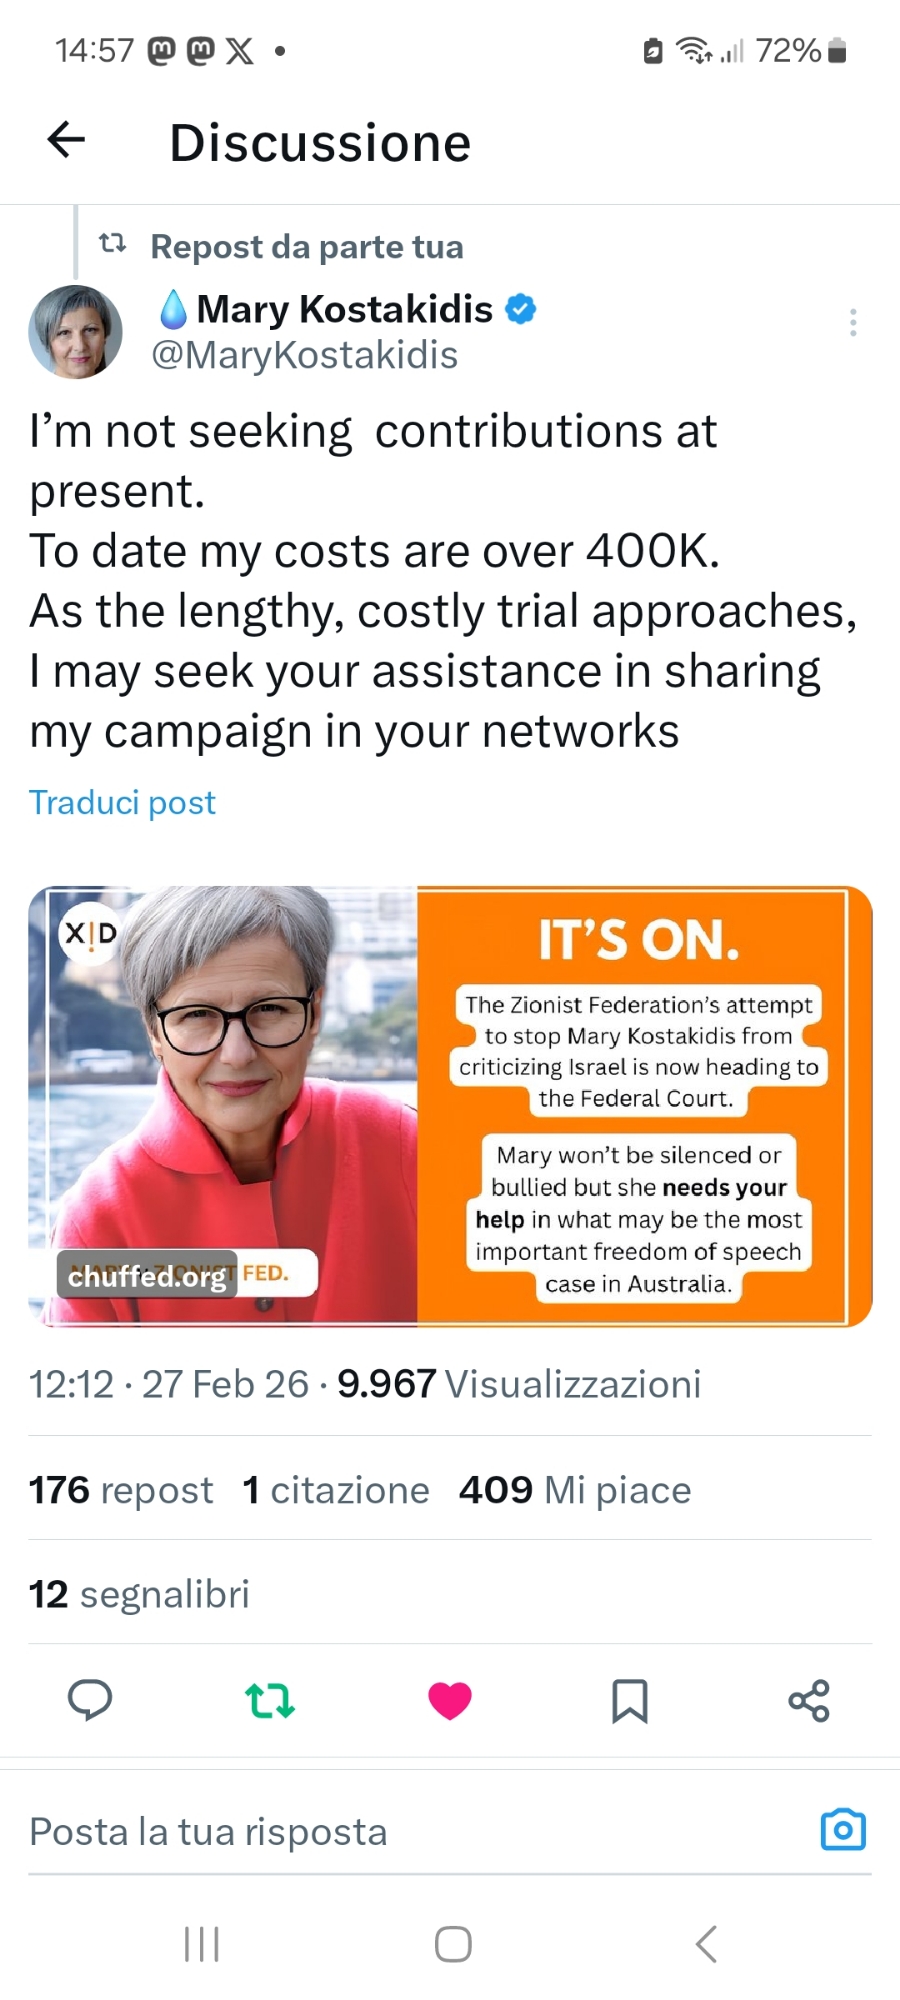Unlike the post with the heart icon
900x2000 pixels.
point(450,1700)
